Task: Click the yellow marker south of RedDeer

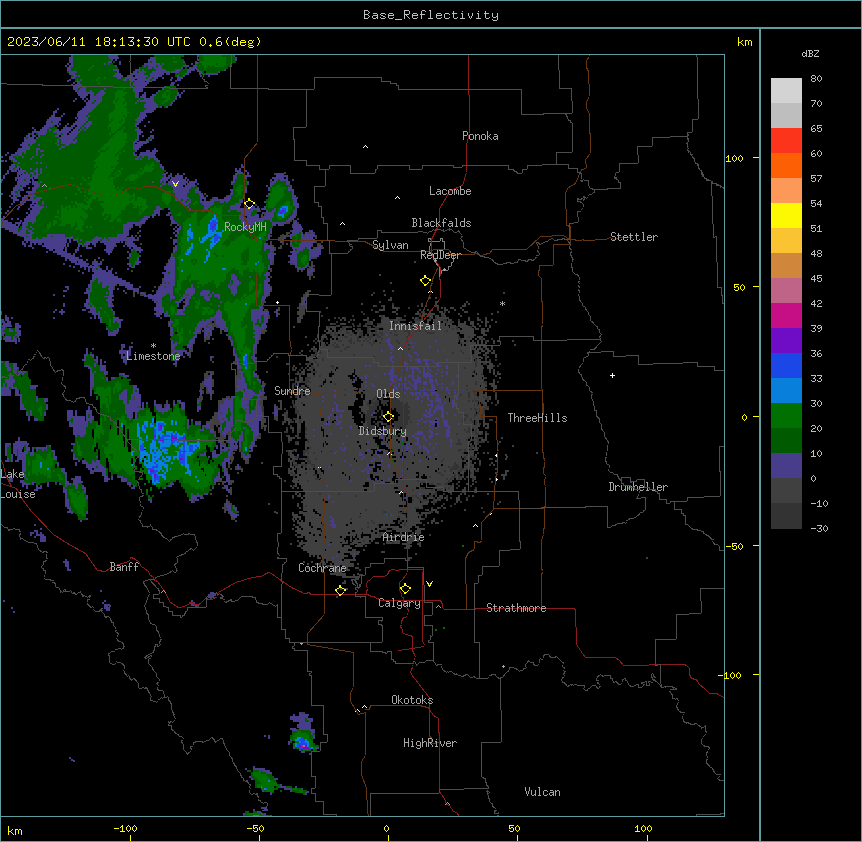Action: 426,281
